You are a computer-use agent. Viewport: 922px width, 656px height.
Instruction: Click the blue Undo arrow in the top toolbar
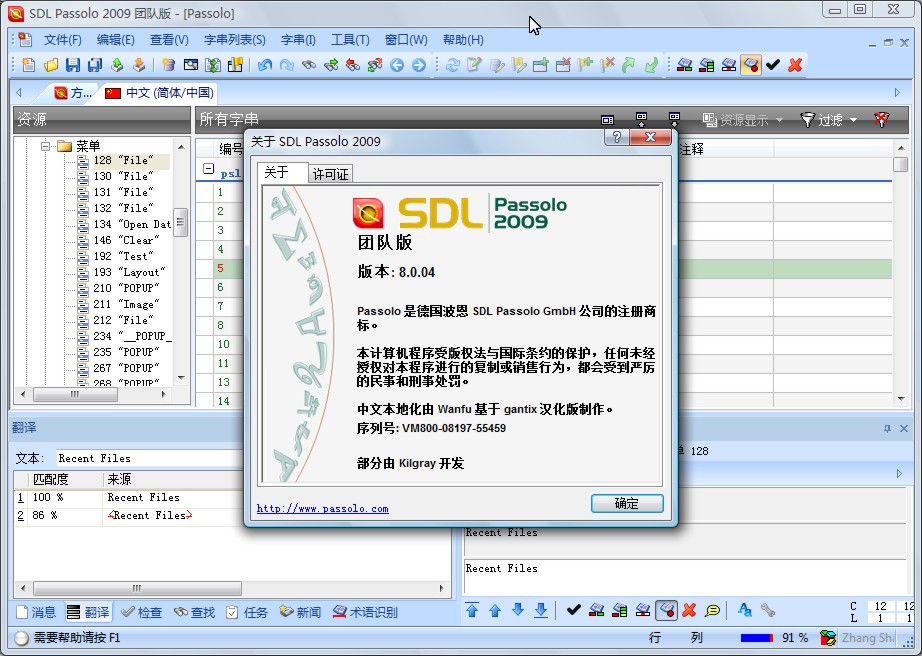tap(265, 65)
